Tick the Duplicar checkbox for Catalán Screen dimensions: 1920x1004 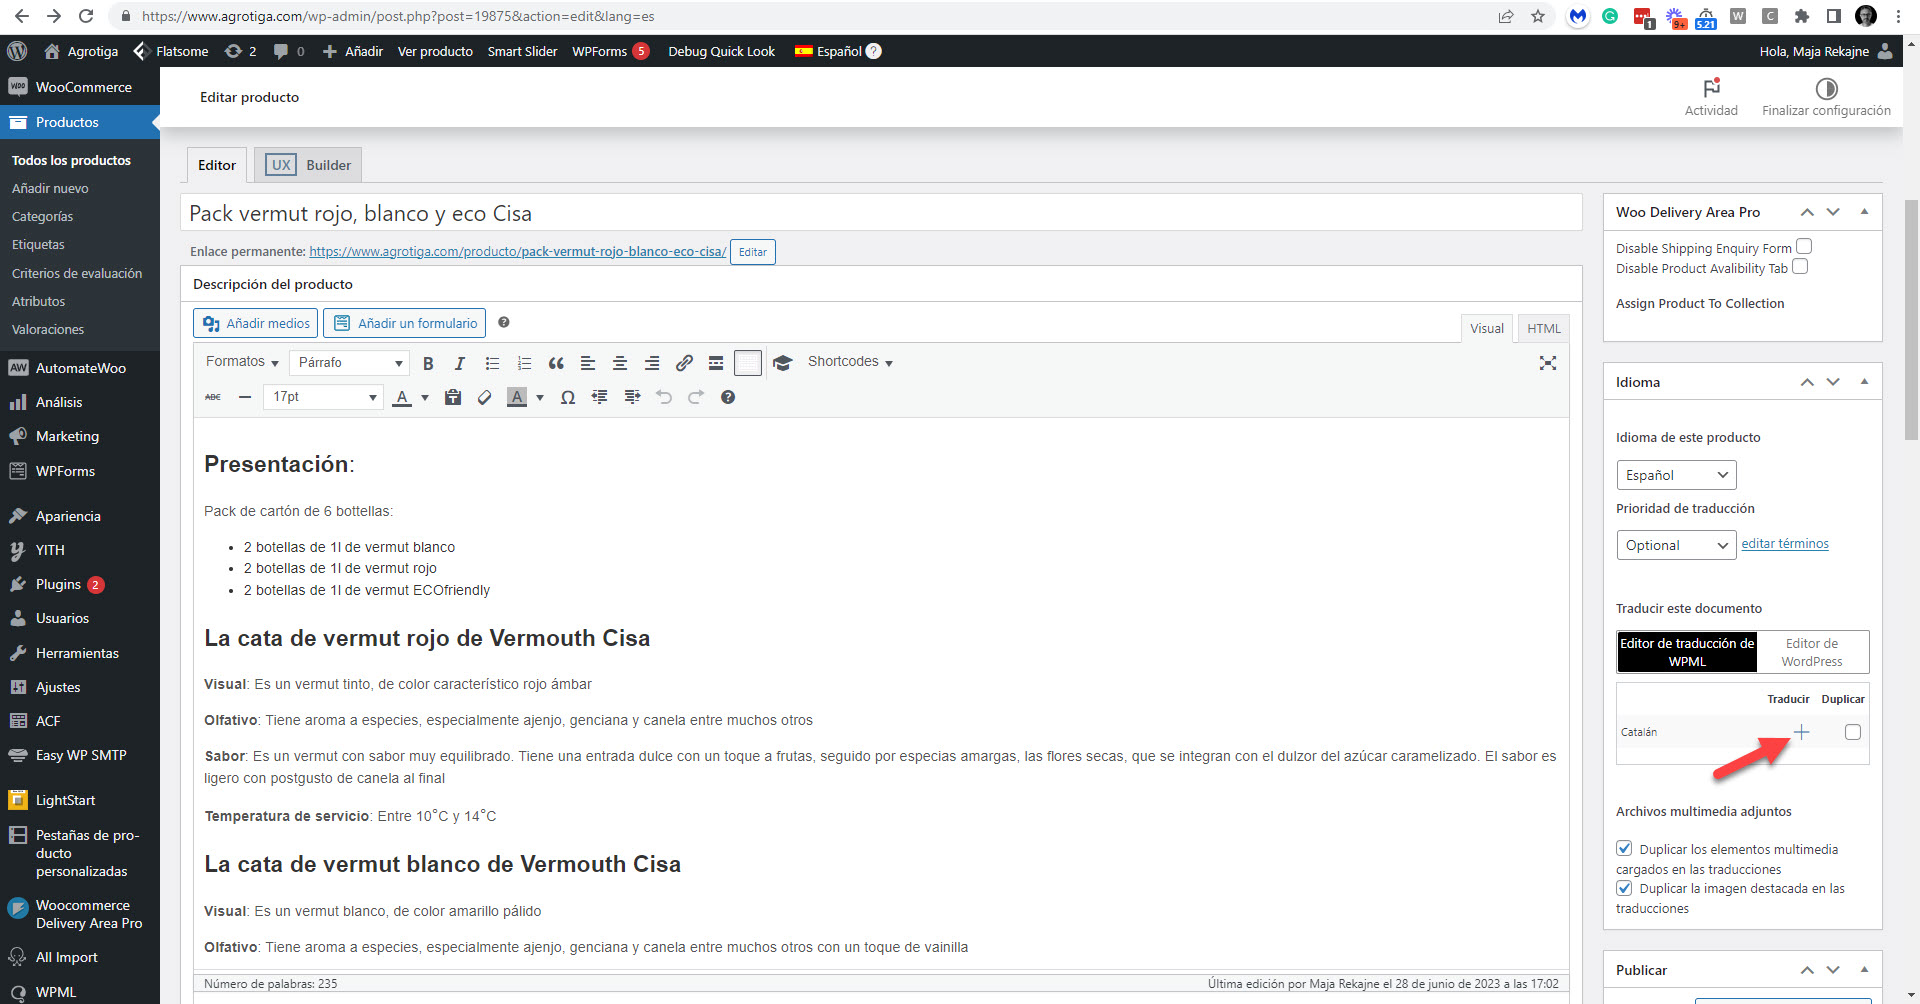tap(1853, 732)
